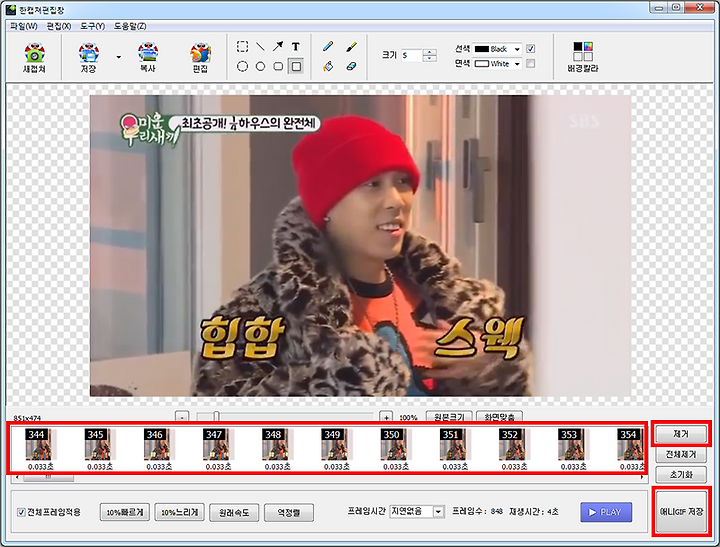Click the 애니GIF 저장 save button
Screen dimensions: 720x547
click(681, 511)
